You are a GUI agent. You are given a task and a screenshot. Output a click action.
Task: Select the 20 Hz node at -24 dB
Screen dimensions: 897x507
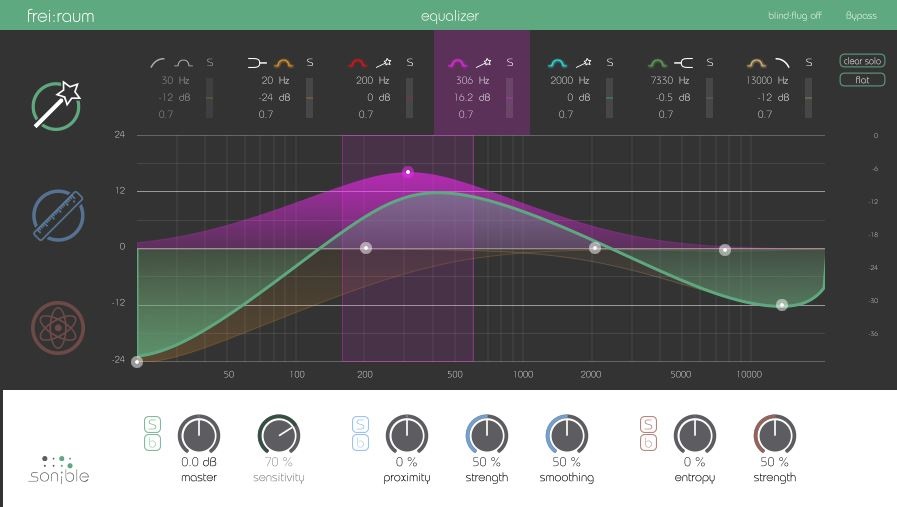pos(137,362)
